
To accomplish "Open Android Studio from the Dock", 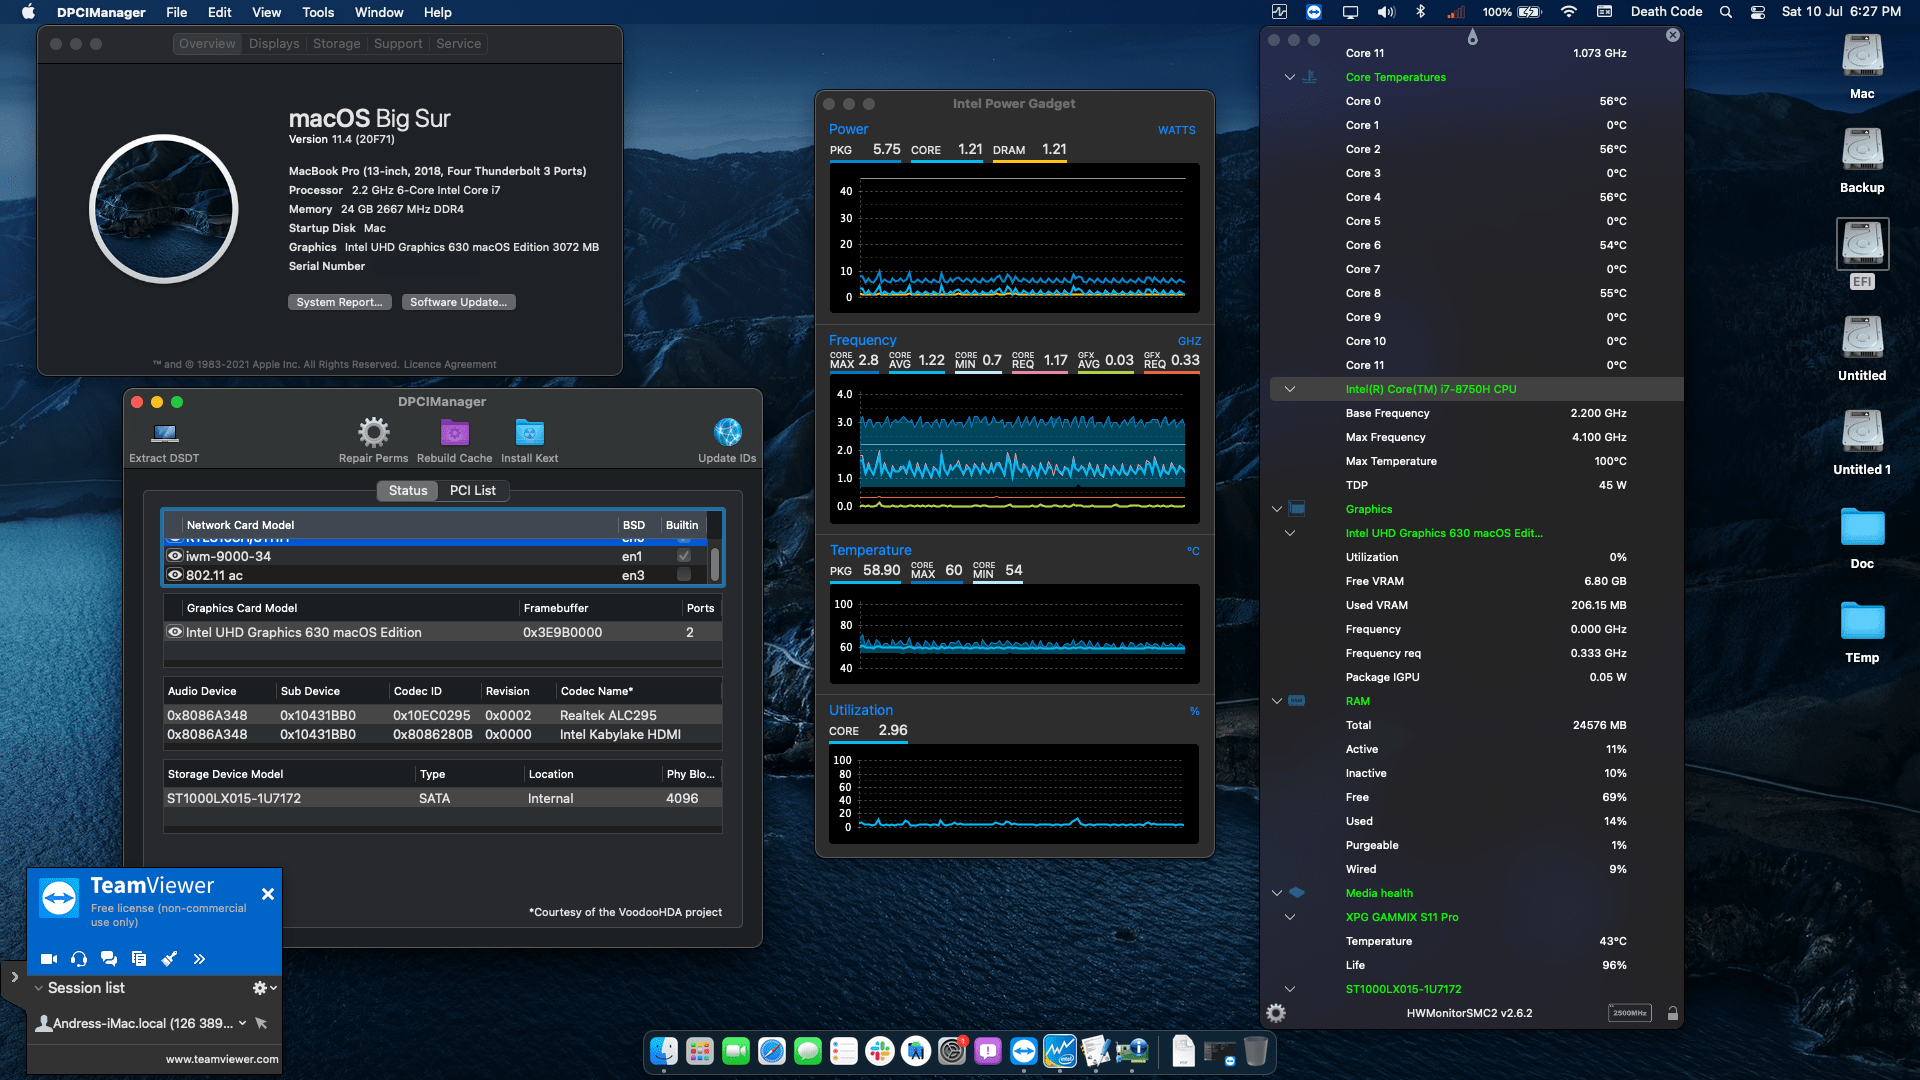I will 916,1051.
